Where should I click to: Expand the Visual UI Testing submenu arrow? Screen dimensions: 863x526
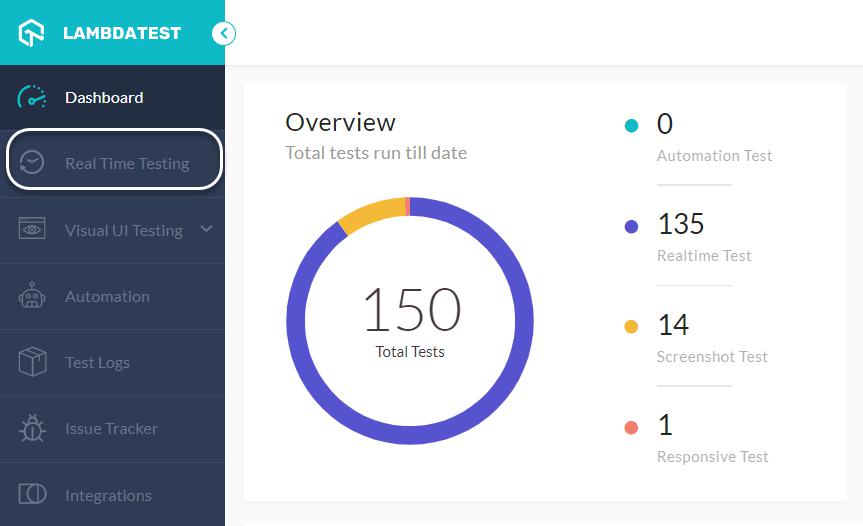coord(206,228)
